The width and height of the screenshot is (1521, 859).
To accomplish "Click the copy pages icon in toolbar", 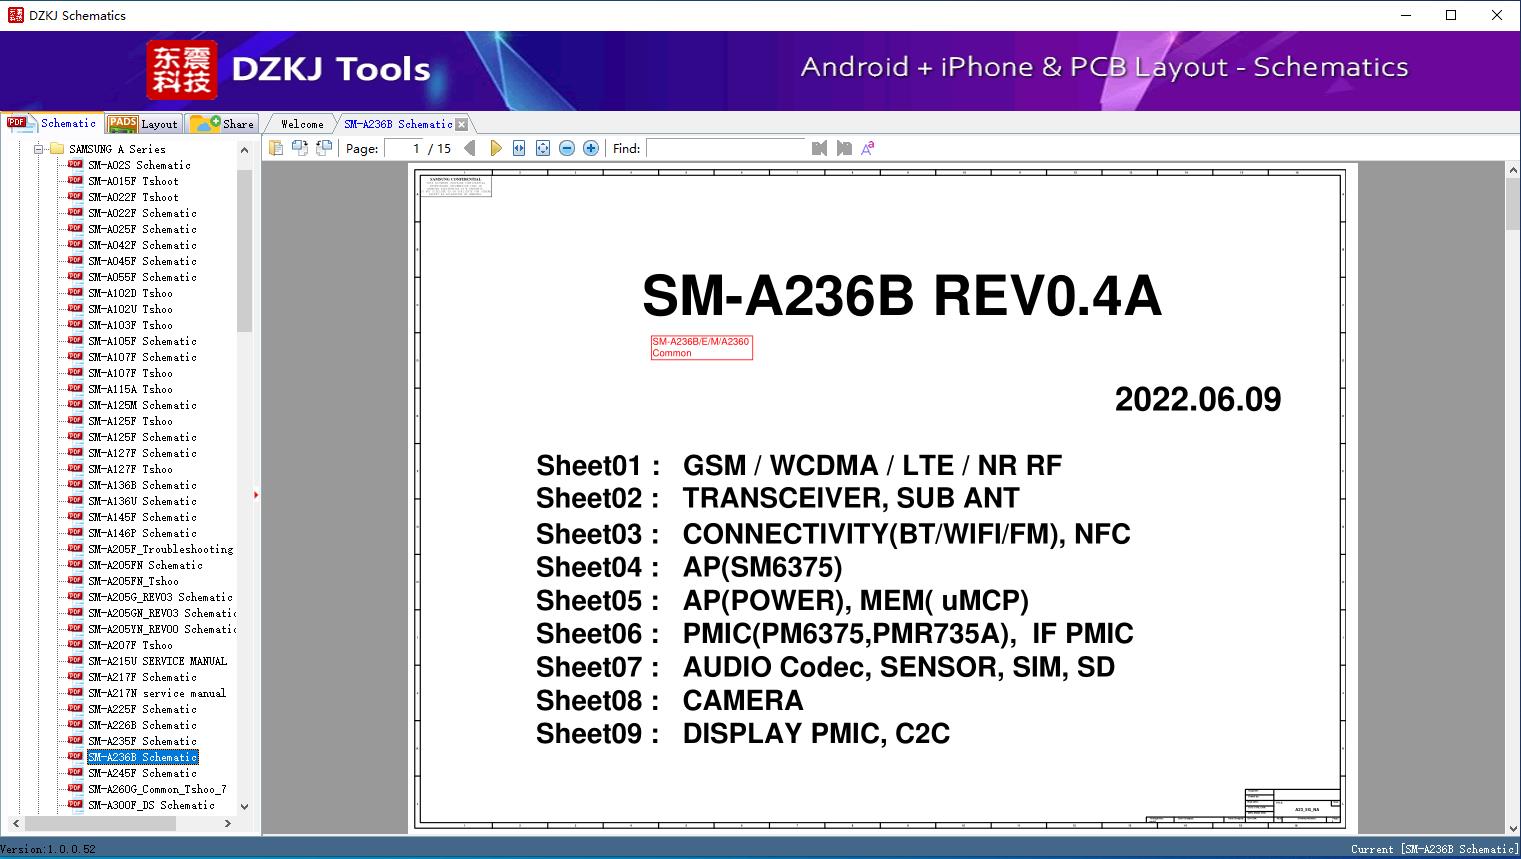I will click(275, 148).
